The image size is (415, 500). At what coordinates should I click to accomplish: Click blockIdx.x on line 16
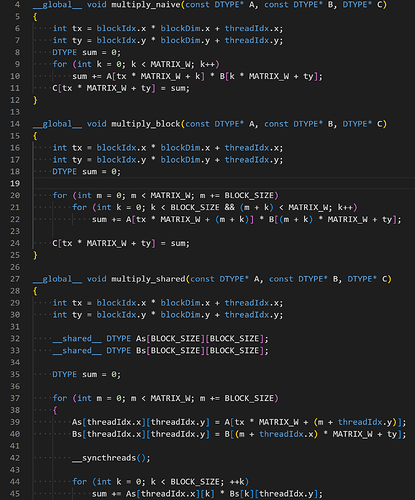(121, 148)
